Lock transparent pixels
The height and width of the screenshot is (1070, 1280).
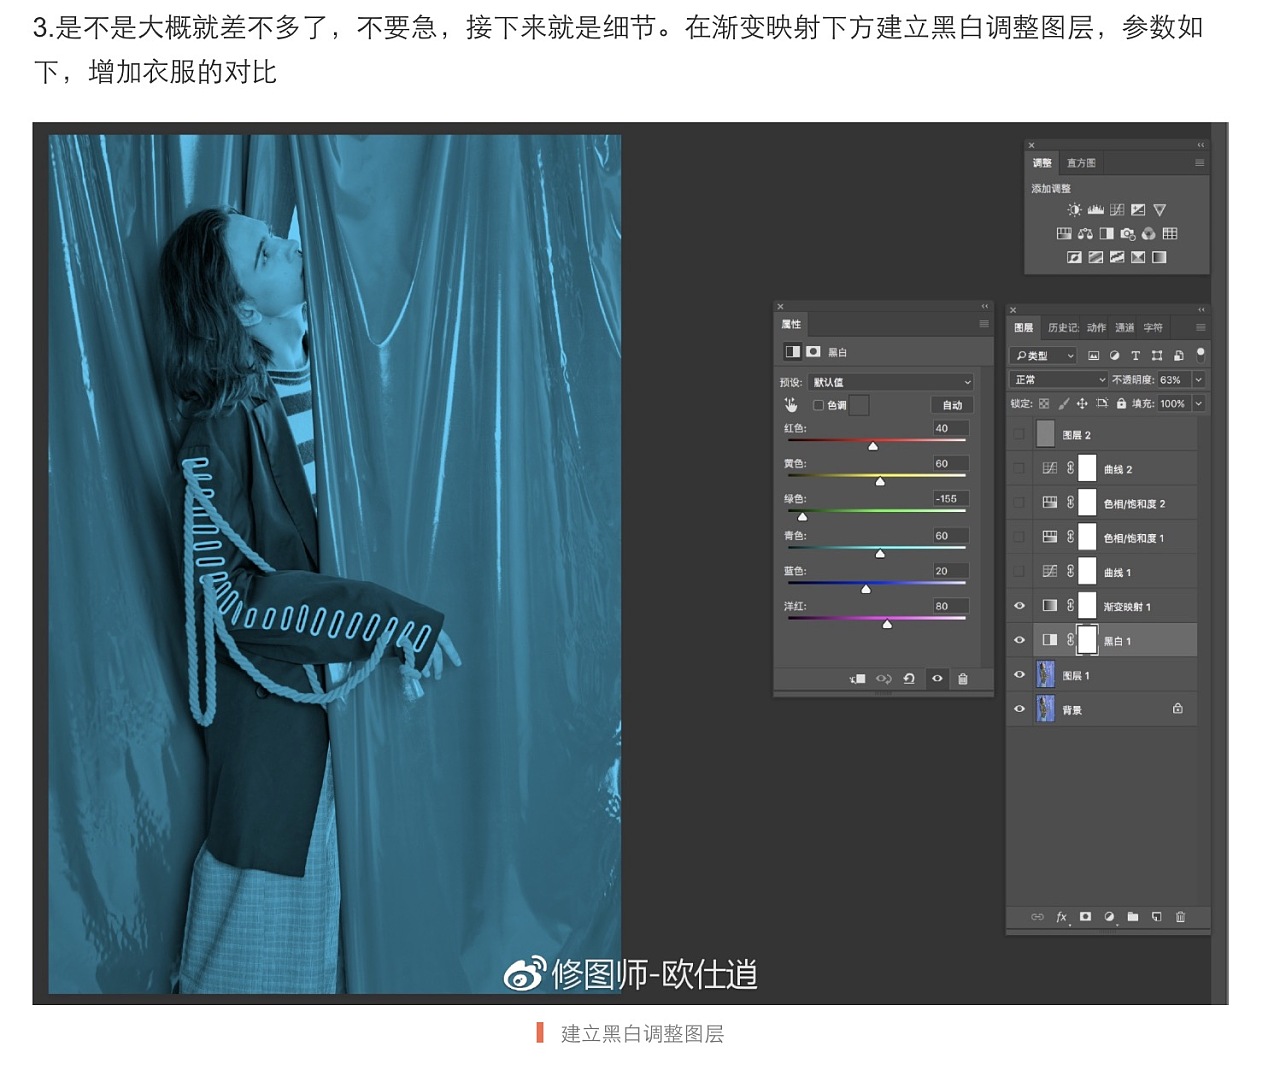click(1044, 404)
